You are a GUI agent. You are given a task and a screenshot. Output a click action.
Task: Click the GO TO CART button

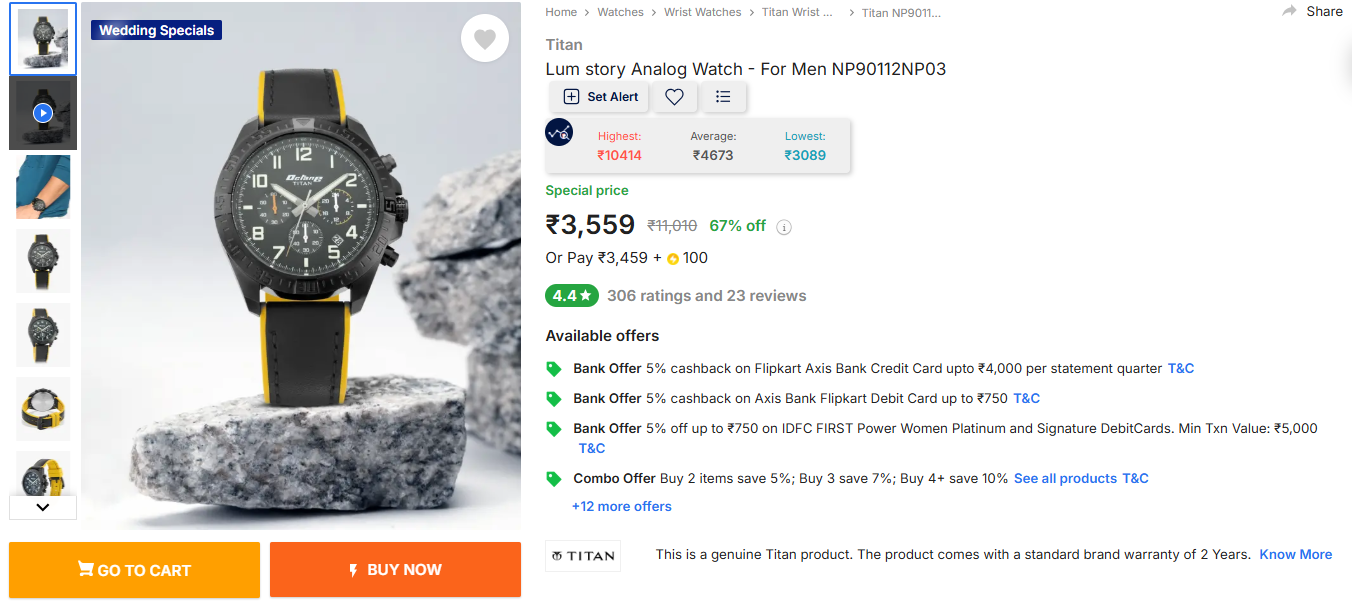tap(134, 570)
